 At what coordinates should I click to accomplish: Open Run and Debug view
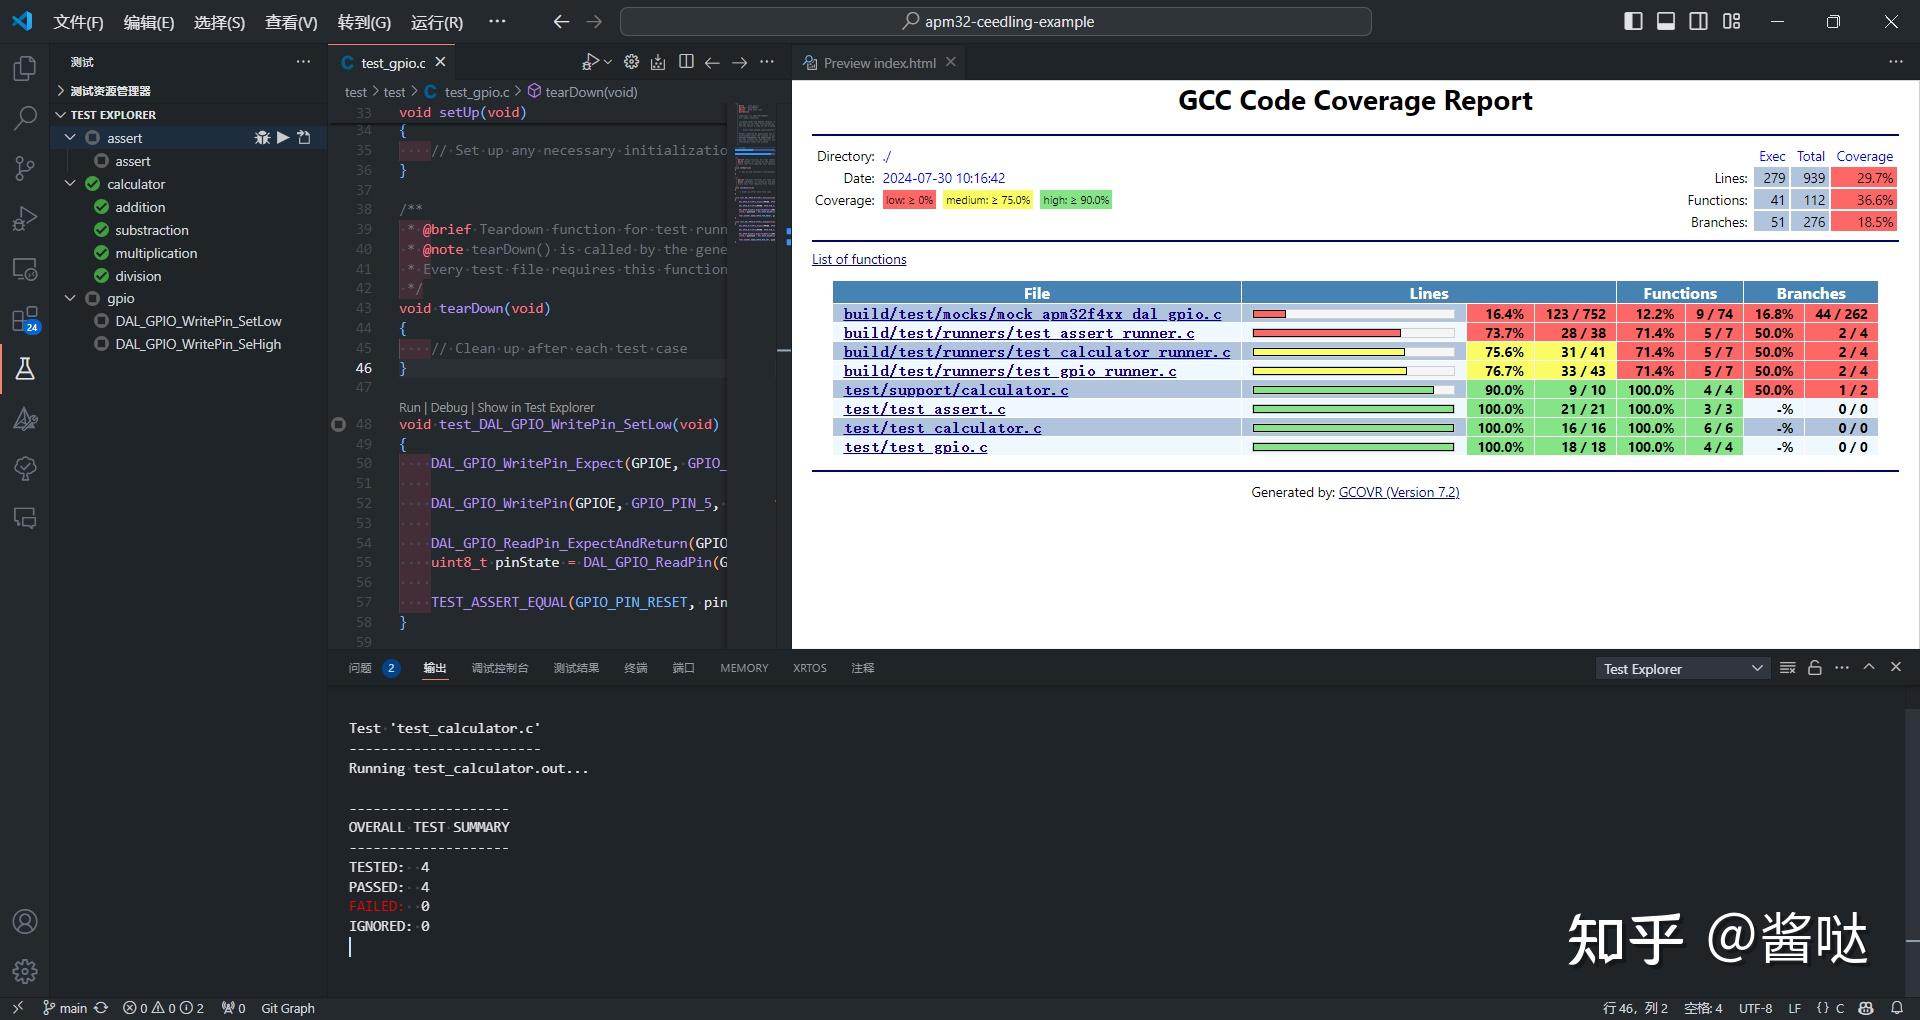pos(25,218)
